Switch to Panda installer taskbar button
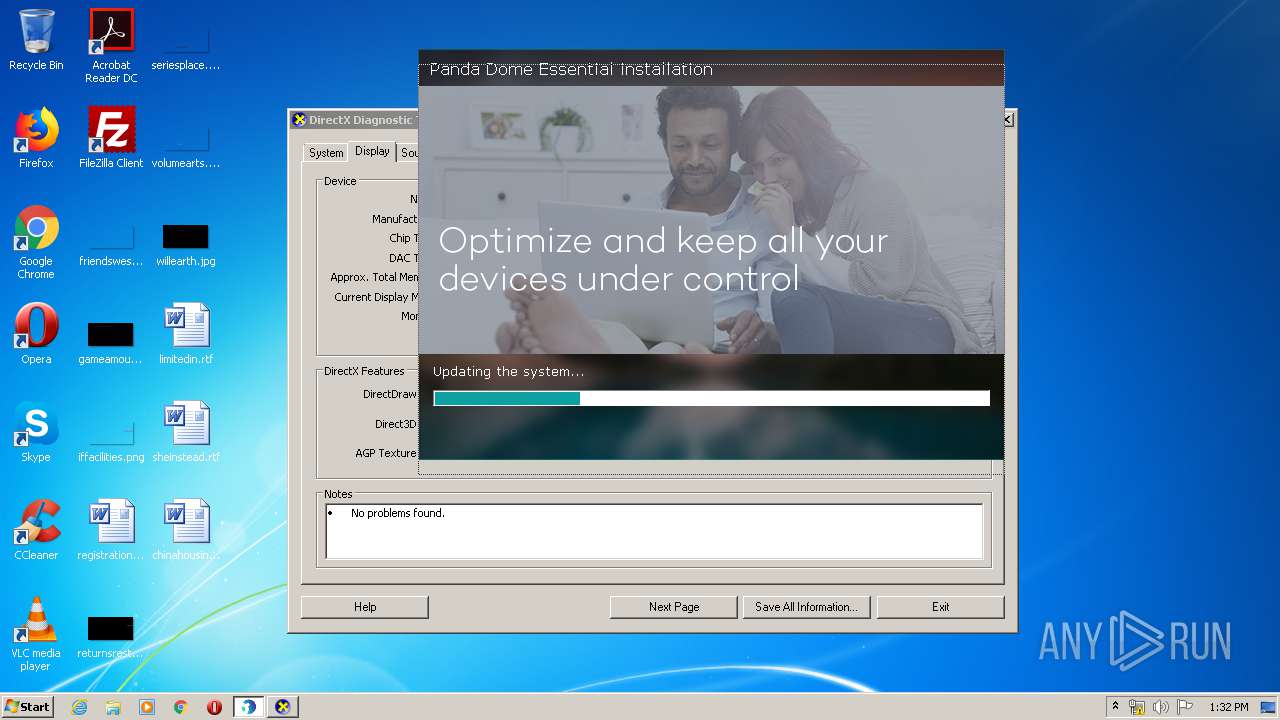 coord(248,707)
